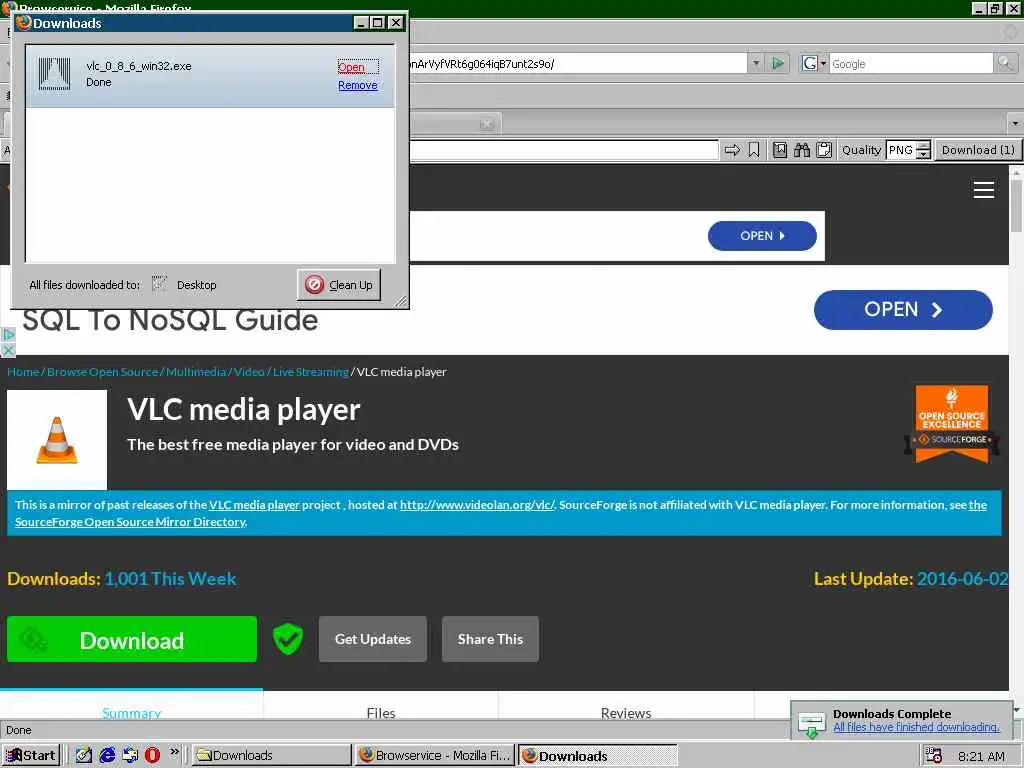Image resolution: width=1024 pixels, height=768 pixels.
Task: Decrease Quality with the spinner down arrow
Action: (923, 155)
